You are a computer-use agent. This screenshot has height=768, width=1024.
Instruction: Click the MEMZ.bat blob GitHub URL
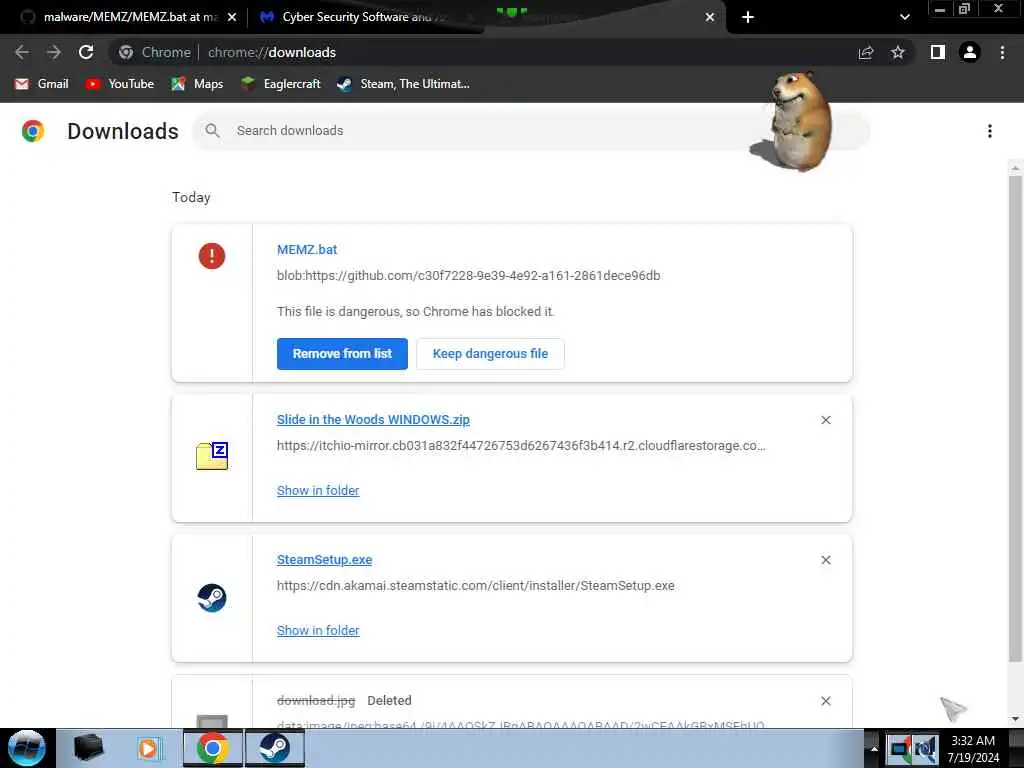click(x=468, y=276)
